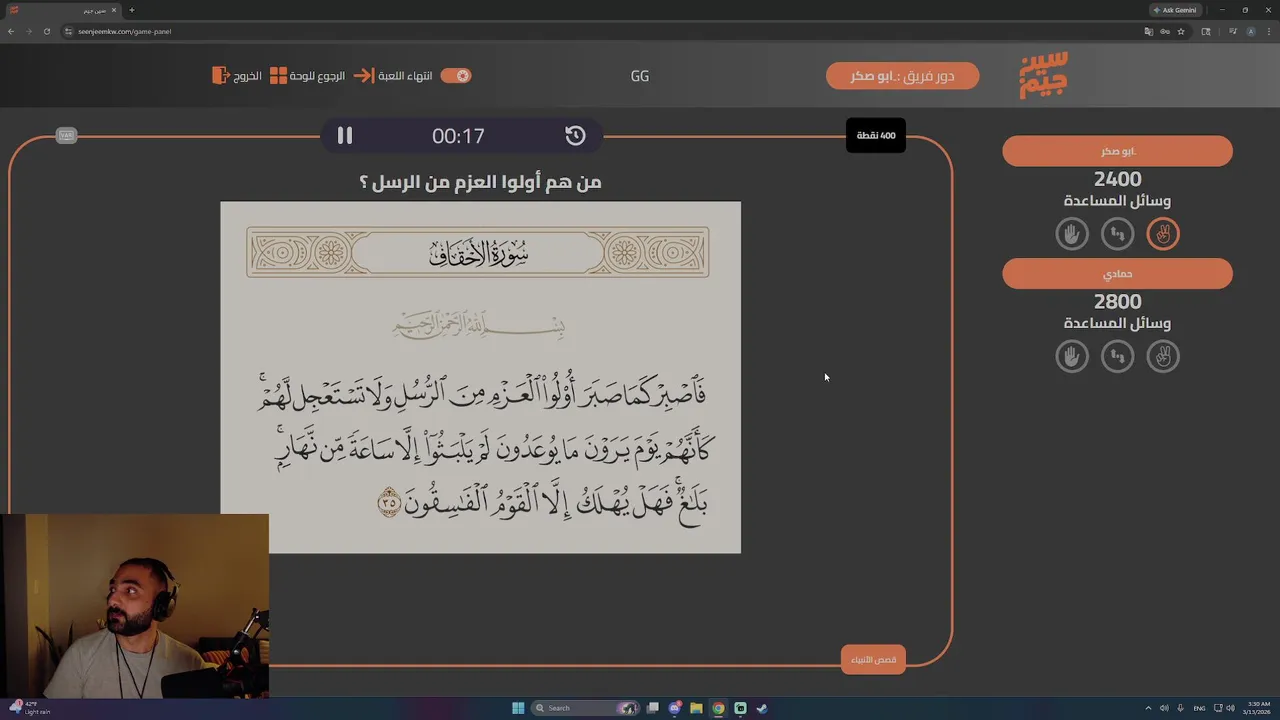Open the Ask Gemini button
The height and width of the screenshot is (720, 1280).
1175,10
